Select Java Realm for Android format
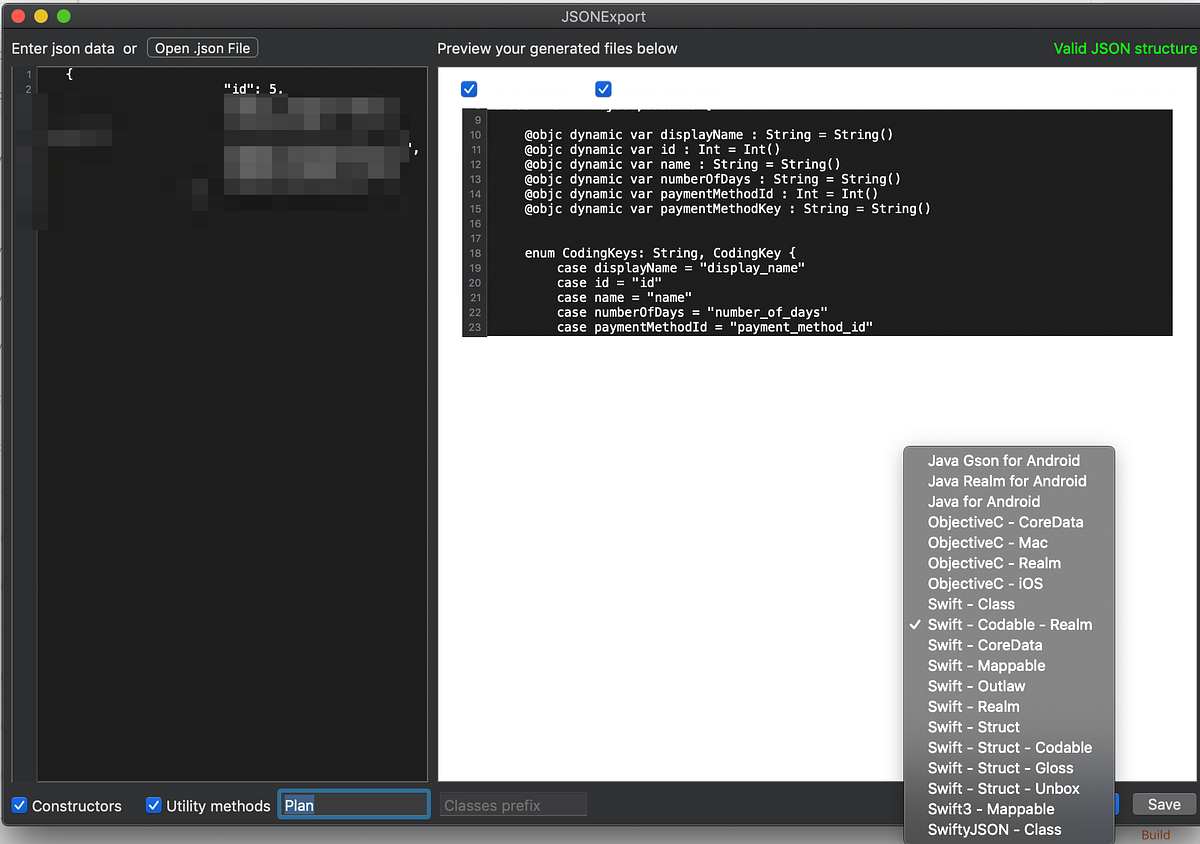This screenshot has height=844, width=1200. (x=1007, y=481)
